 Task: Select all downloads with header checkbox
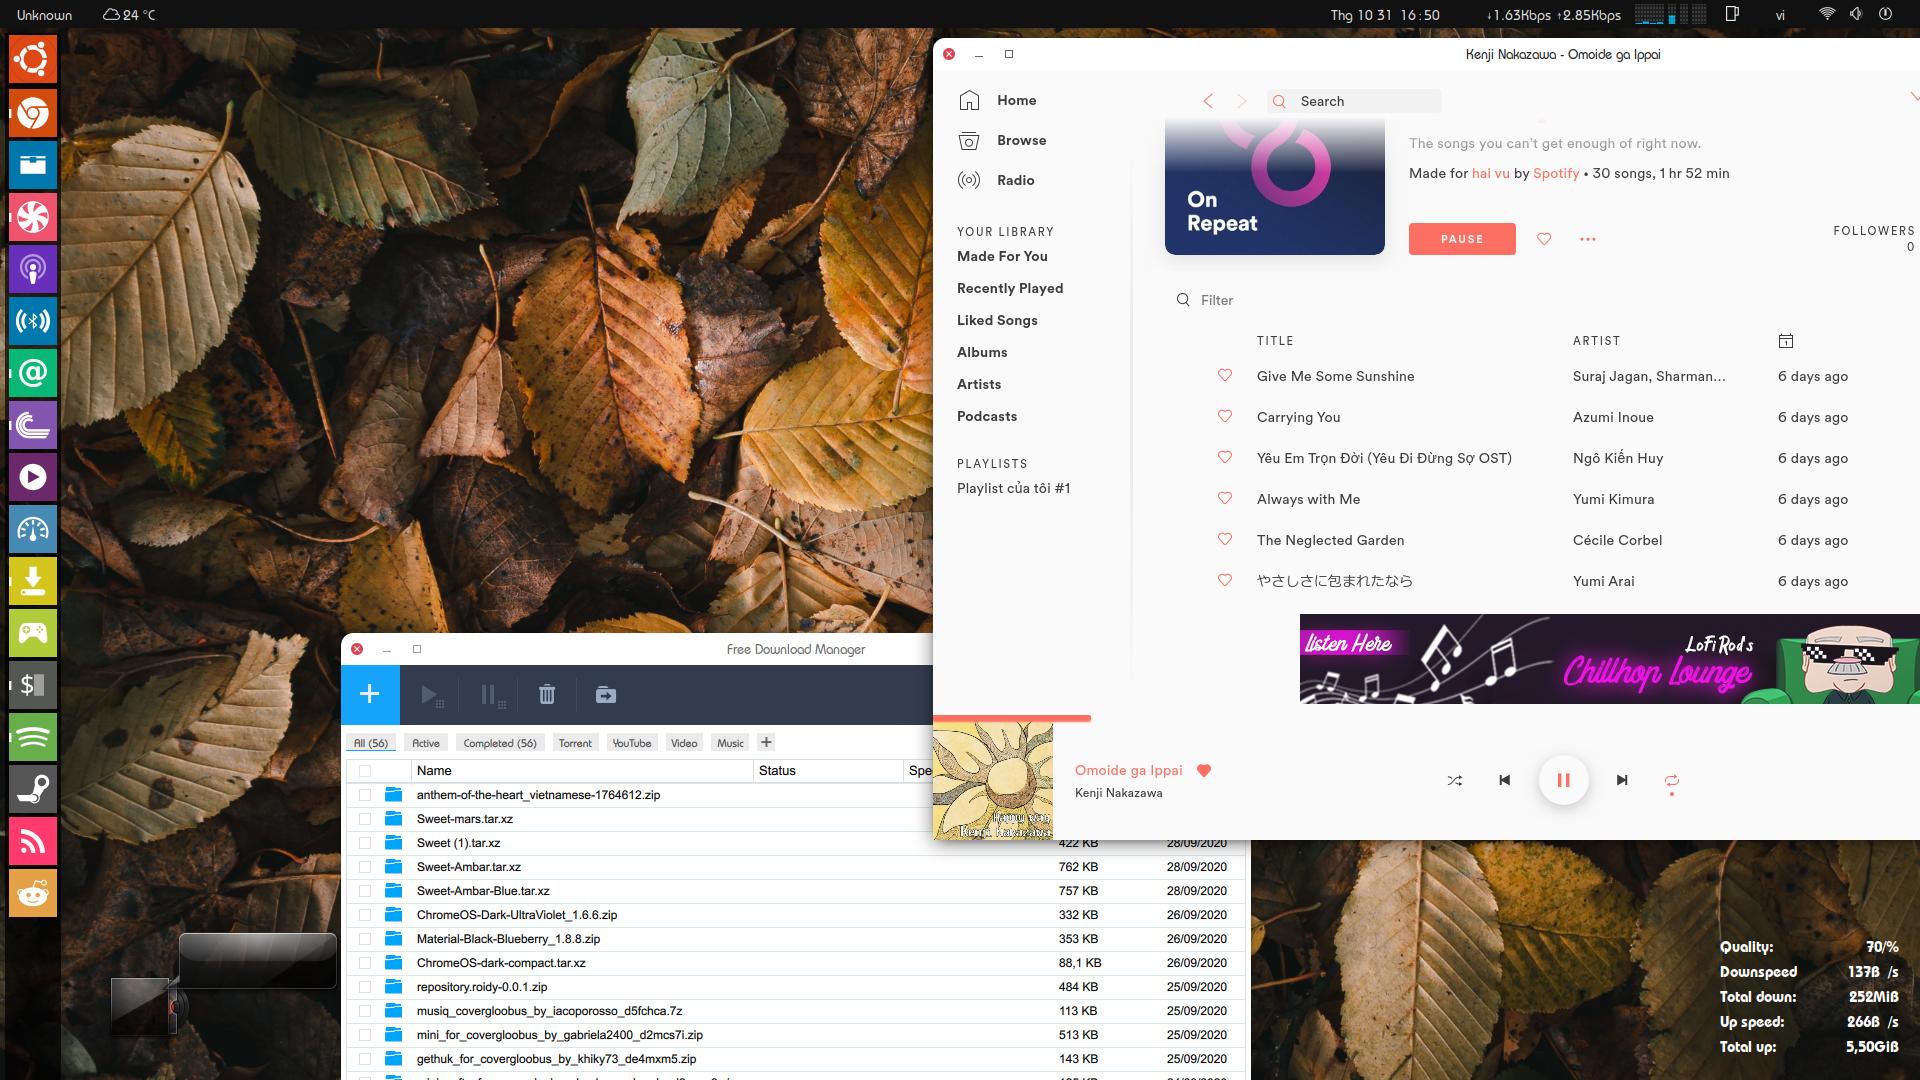(x=365, y=771)
